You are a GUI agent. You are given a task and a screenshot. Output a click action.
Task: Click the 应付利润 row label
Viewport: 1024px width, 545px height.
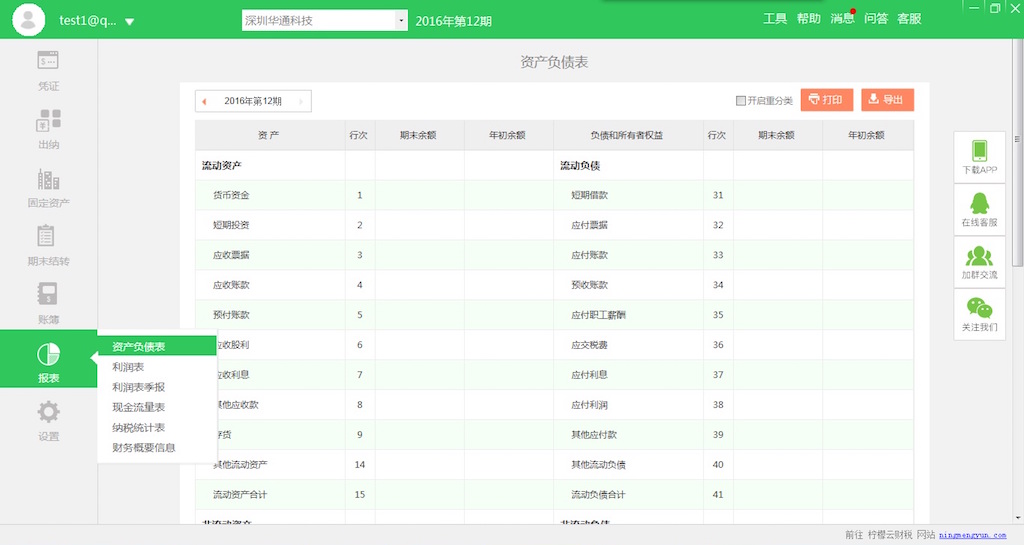pos(590,405)
